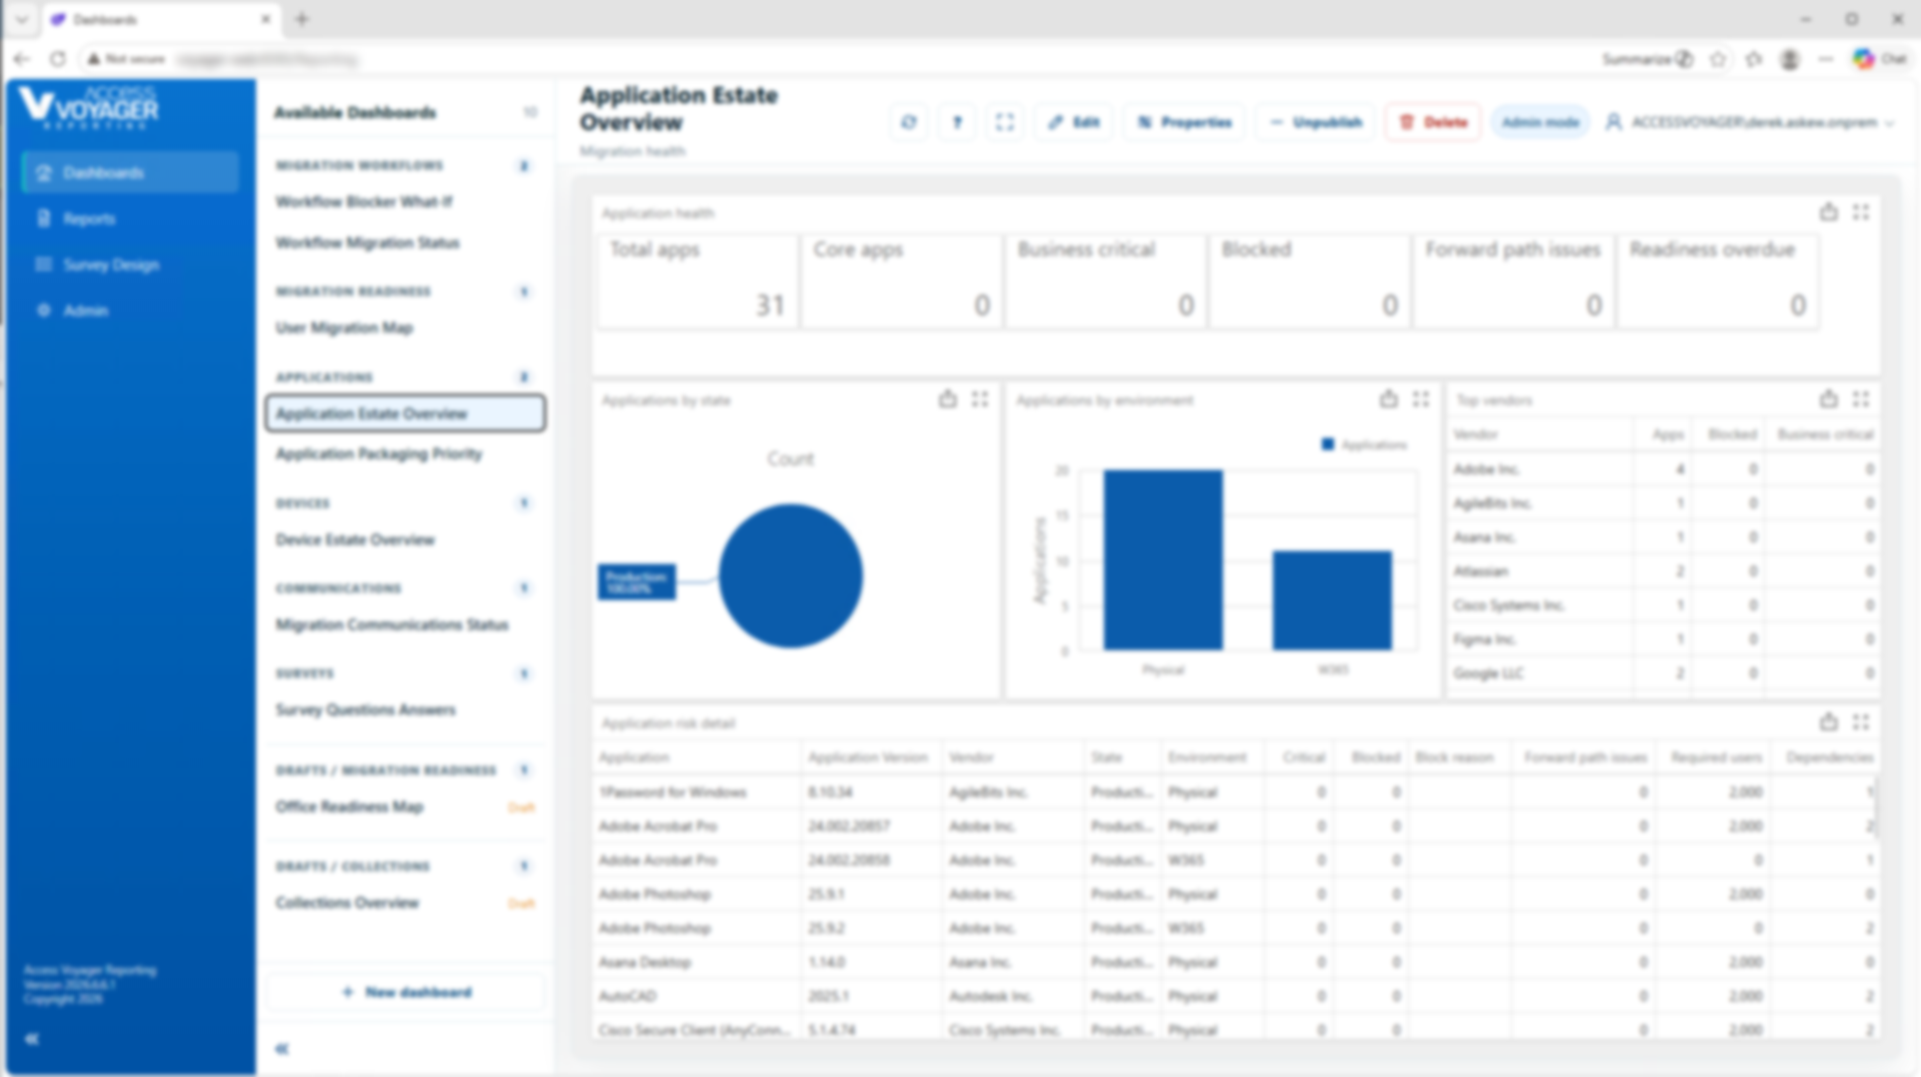Bookmark this page with star icon

point(1718,59)
